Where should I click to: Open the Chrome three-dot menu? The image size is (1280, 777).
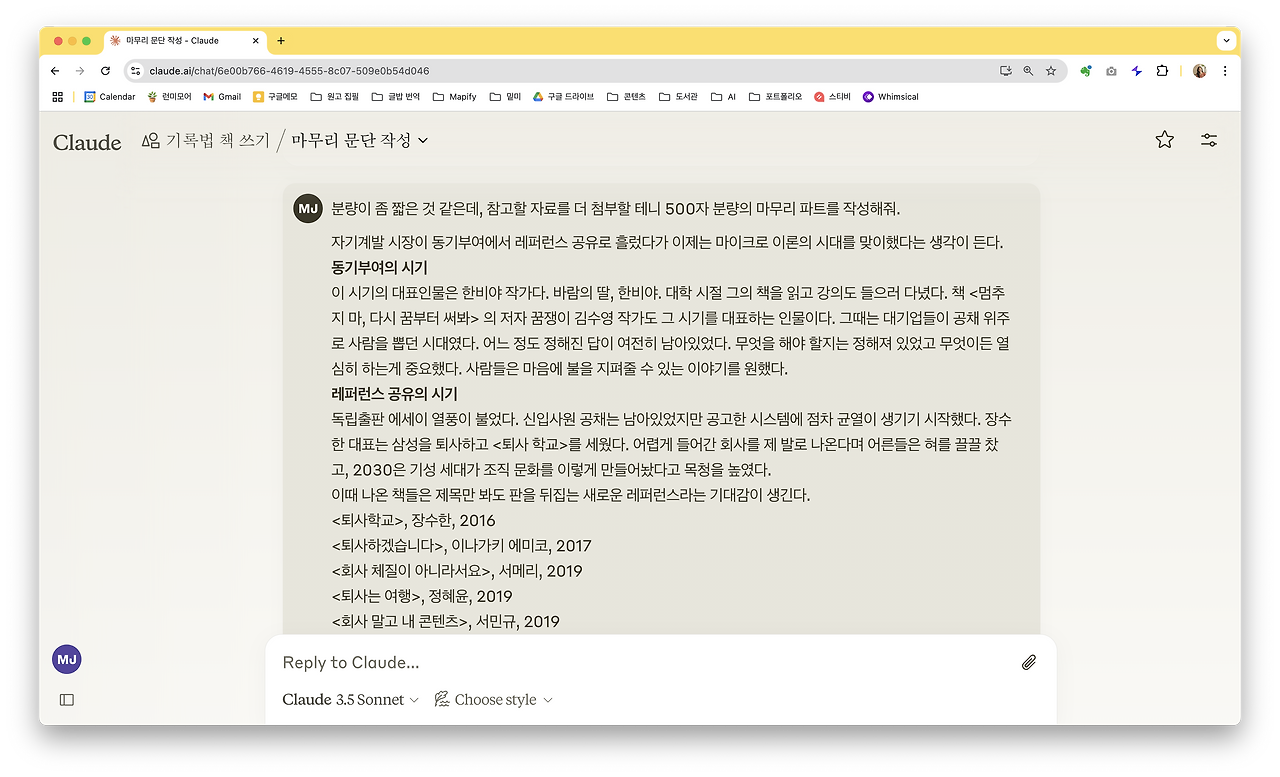click(1225, 71)
